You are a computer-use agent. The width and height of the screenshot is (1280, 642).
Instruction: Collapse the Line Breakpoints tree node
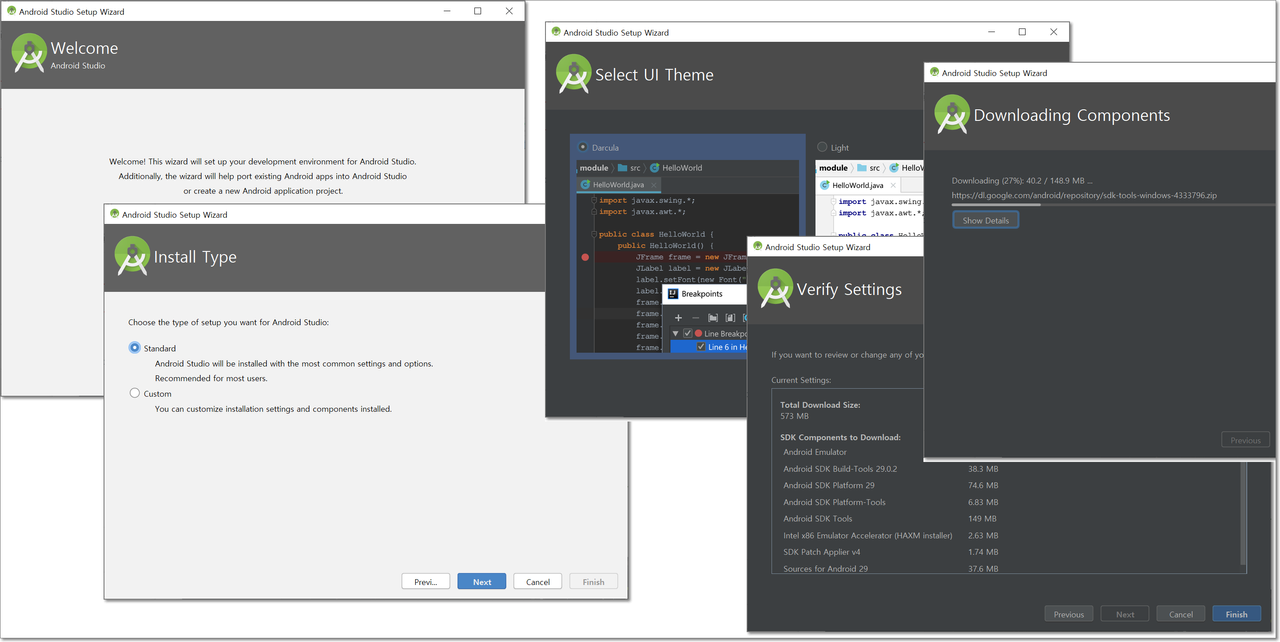pos(675,333)
